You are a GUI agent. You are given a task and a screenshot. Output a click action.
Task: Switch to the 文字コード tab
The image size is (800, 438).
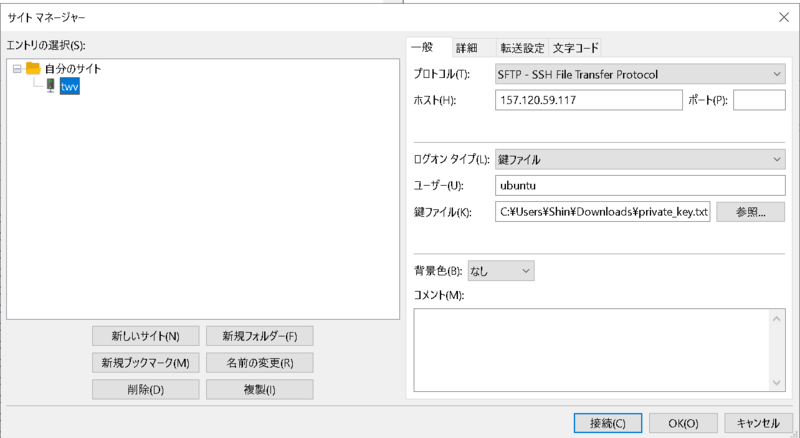575,48
